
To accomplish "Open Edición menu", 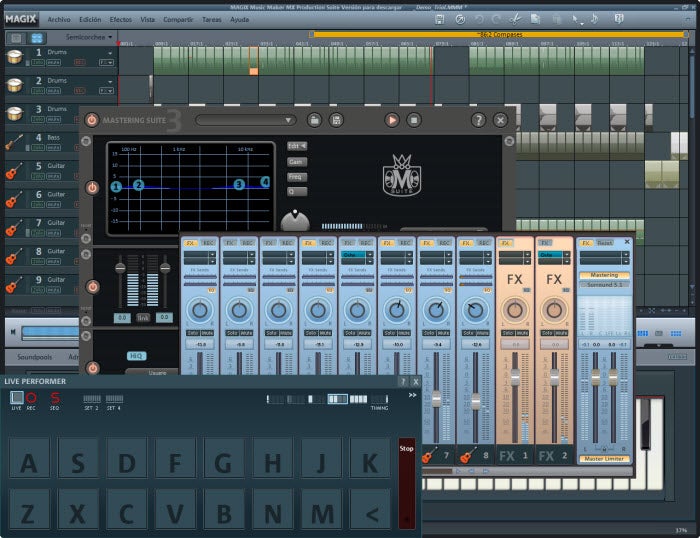I will point(90,20).
